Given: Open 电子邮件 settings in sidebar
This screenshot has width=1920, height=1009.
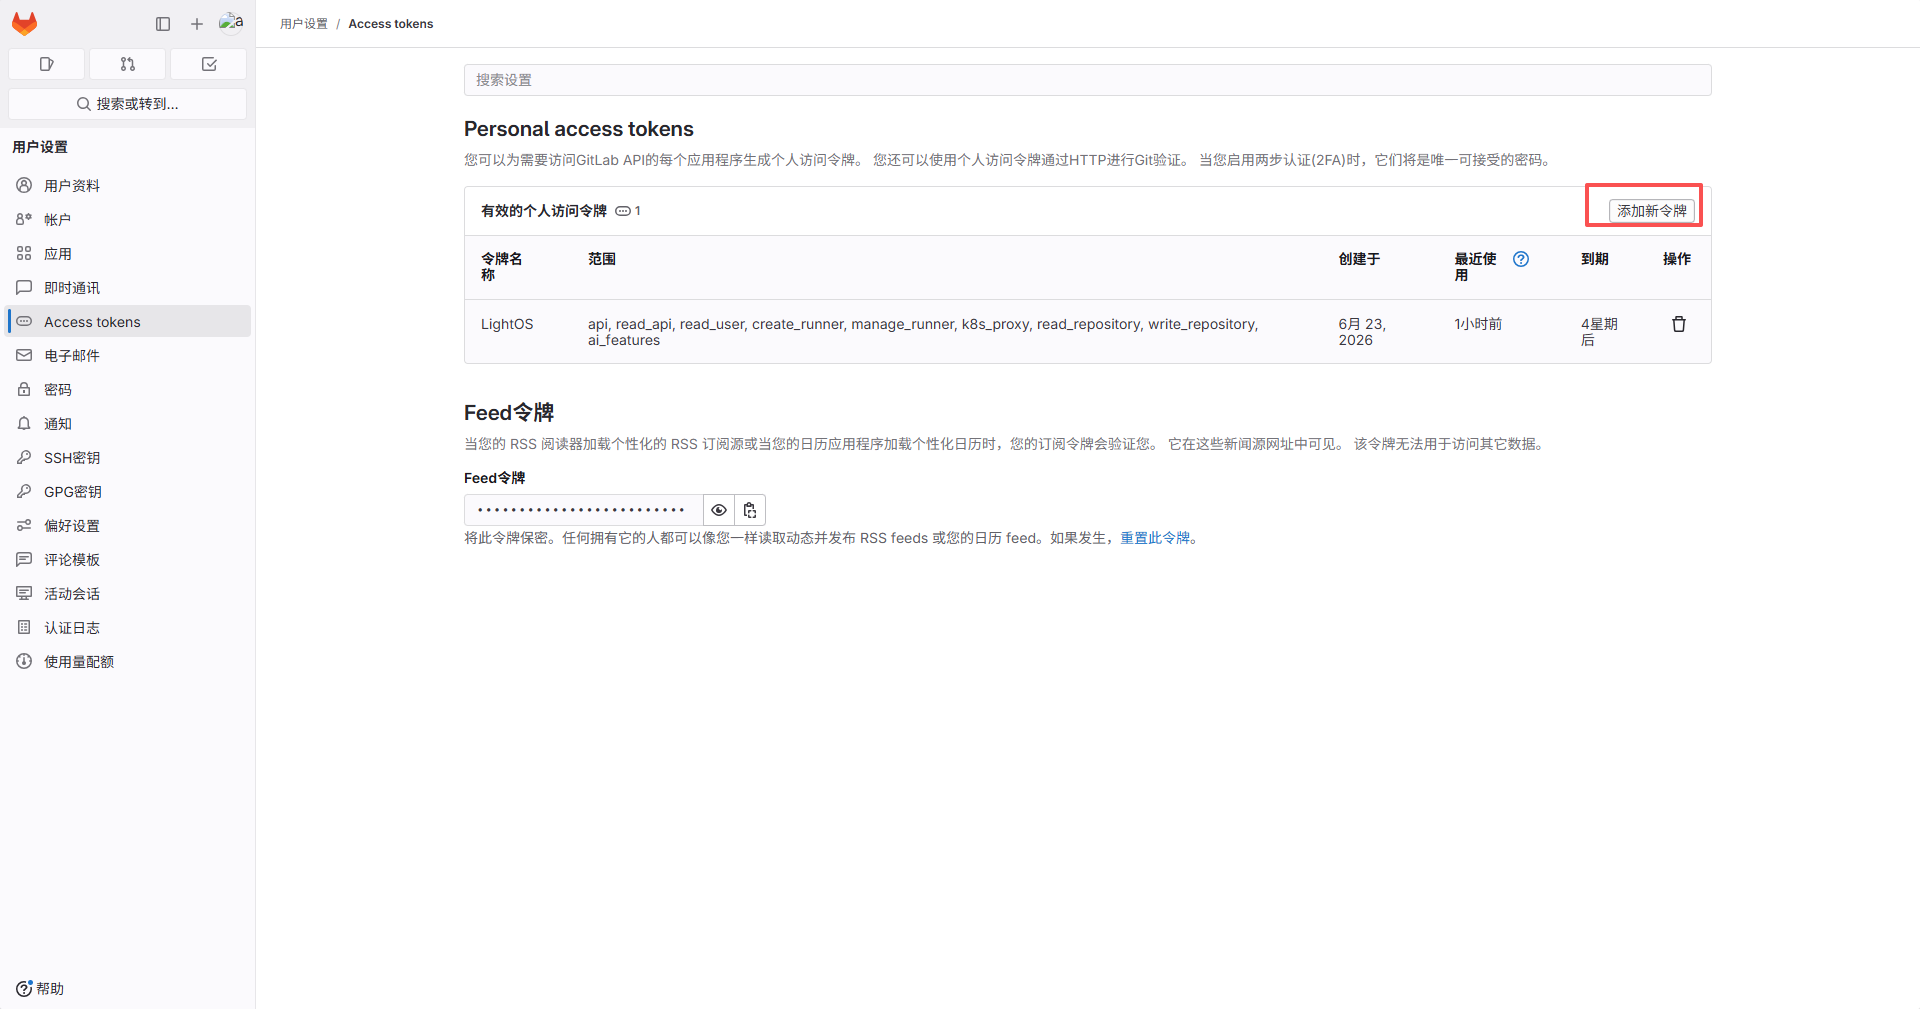Looking at the screenshot, I should [x=128, y=356].
